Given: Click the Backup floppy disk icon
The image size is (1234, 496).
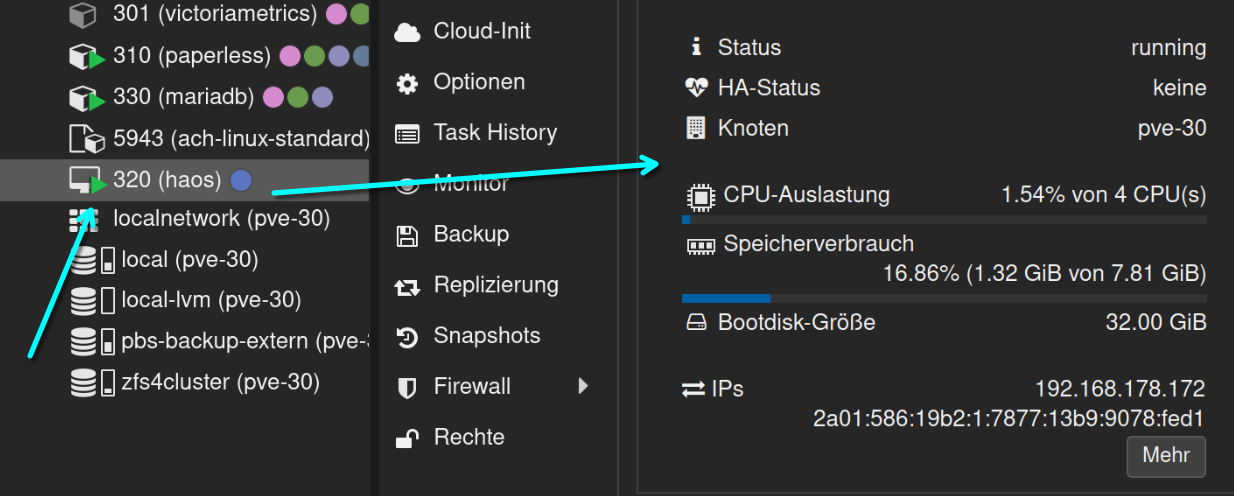Looking at the screenshot, I should click(x=407, y=235).
